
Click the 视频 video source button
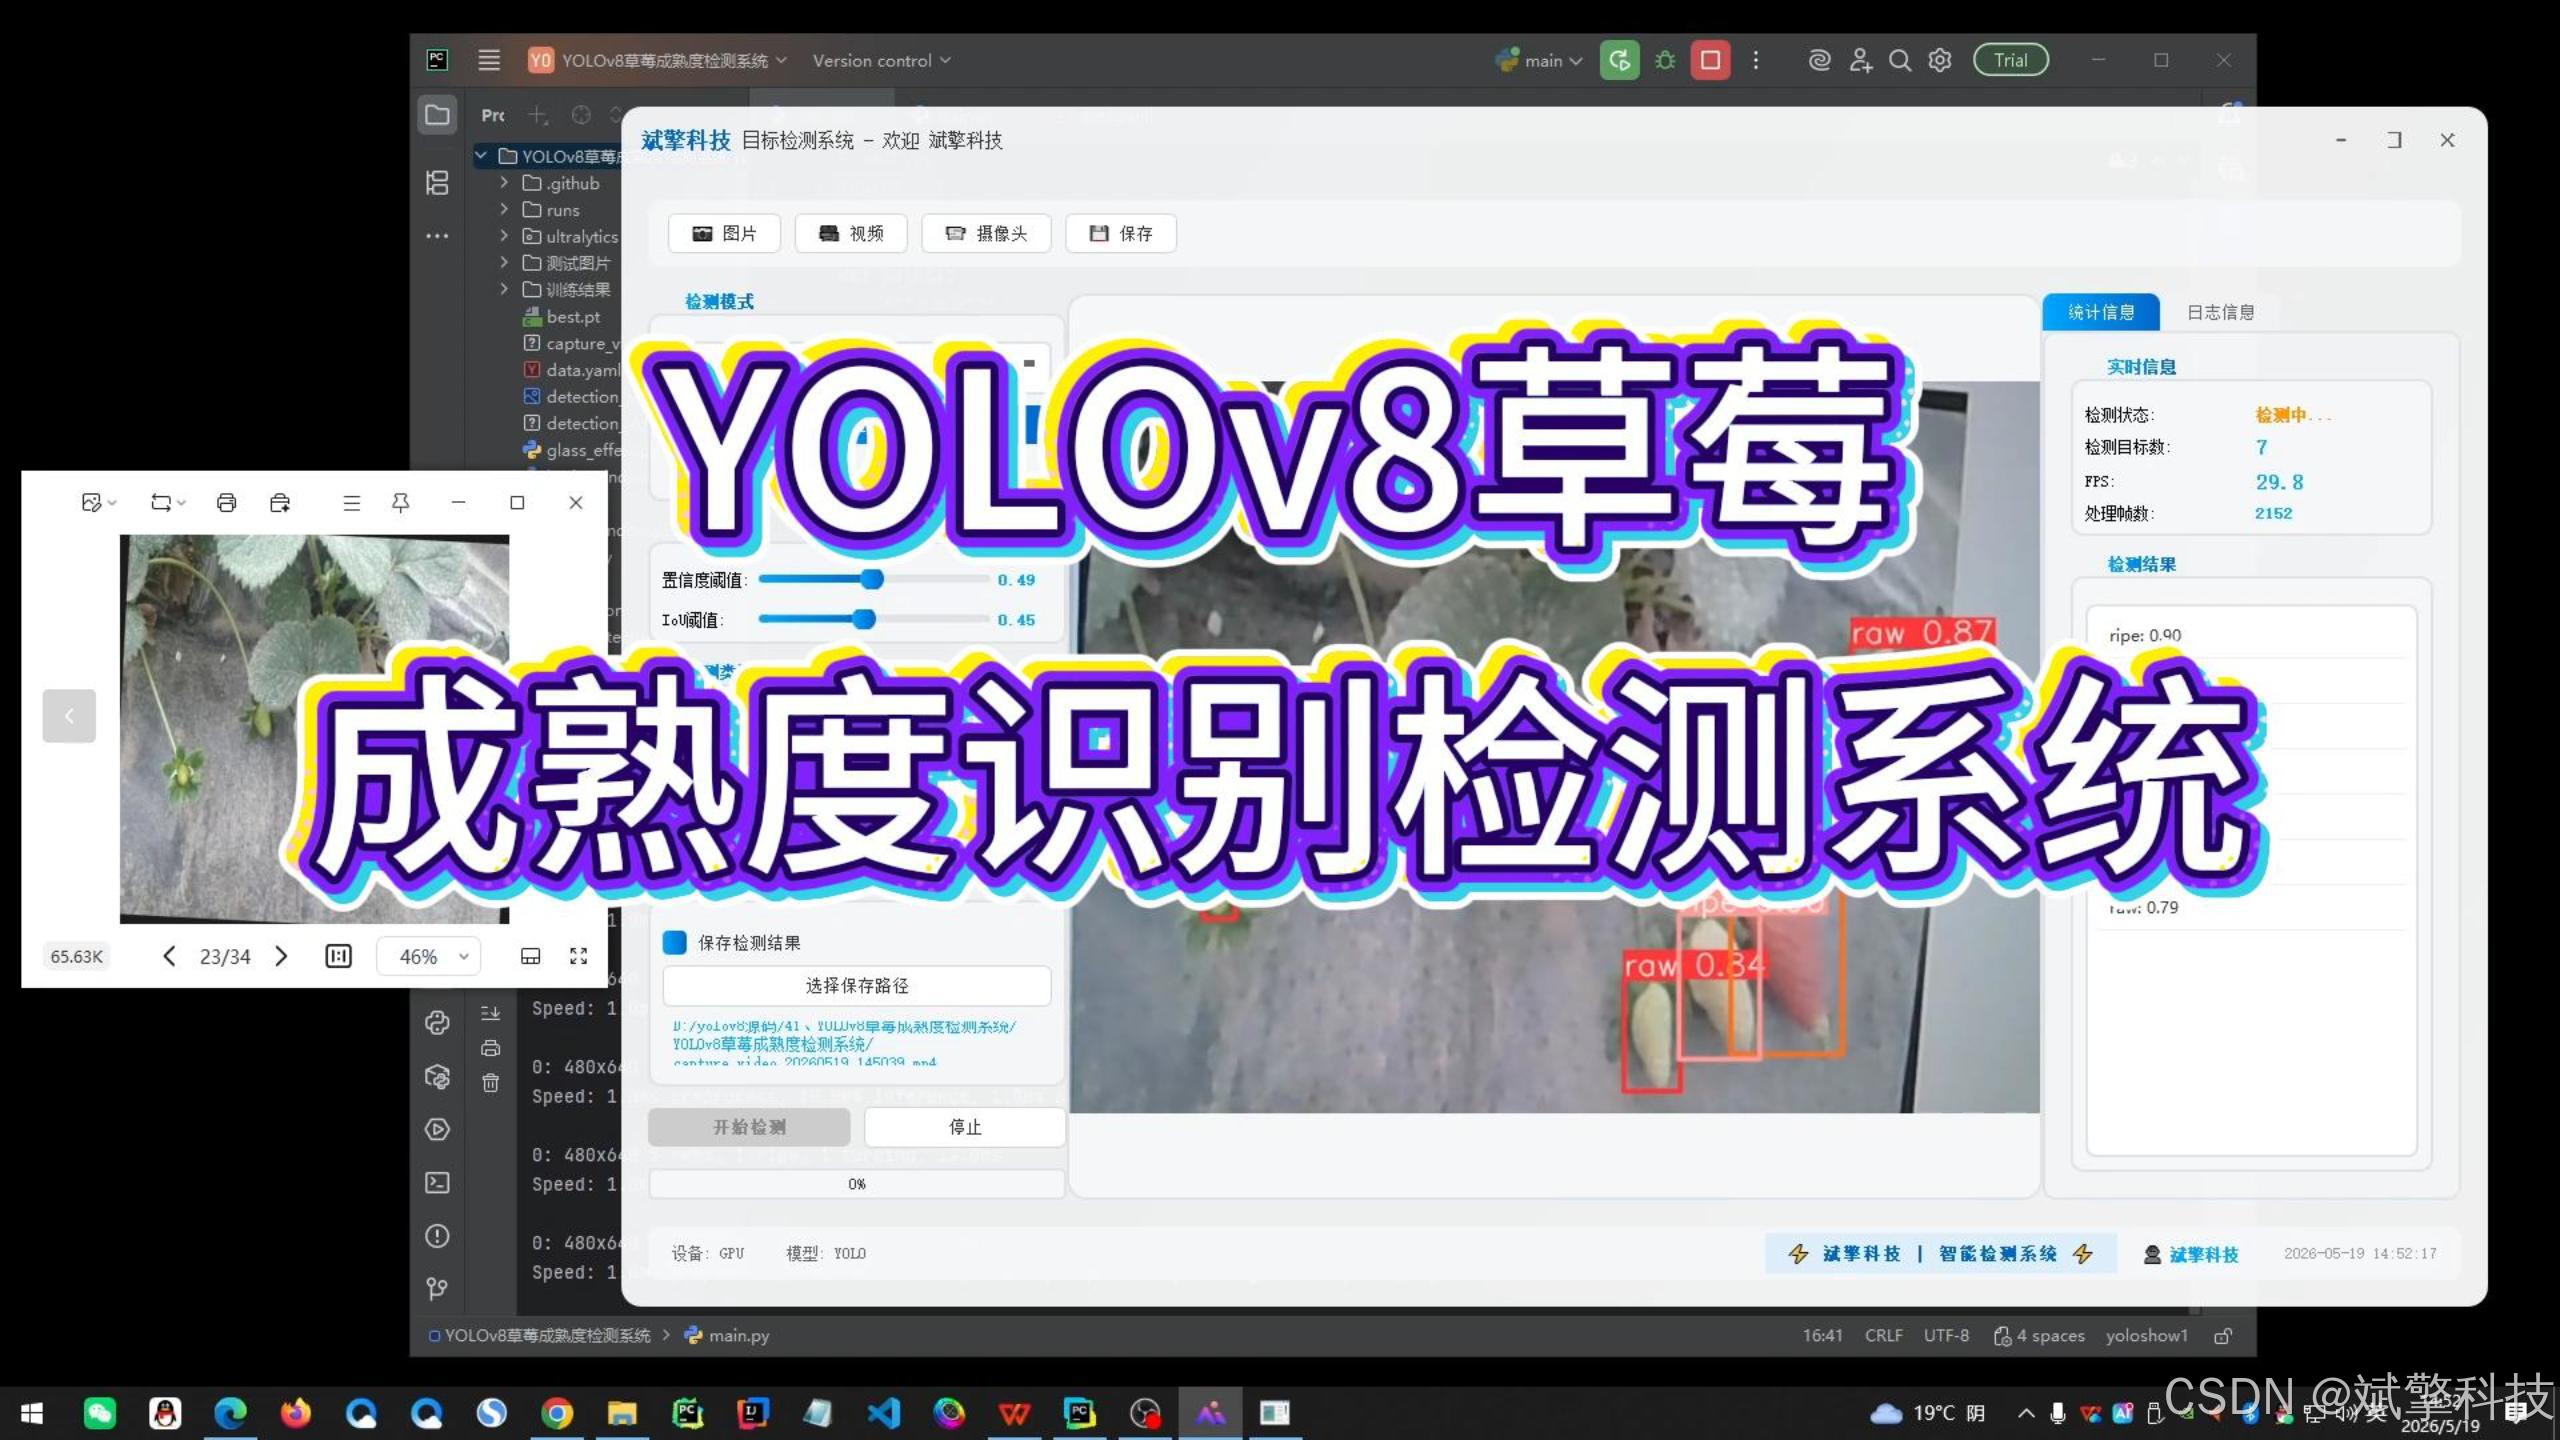[851, 233]
